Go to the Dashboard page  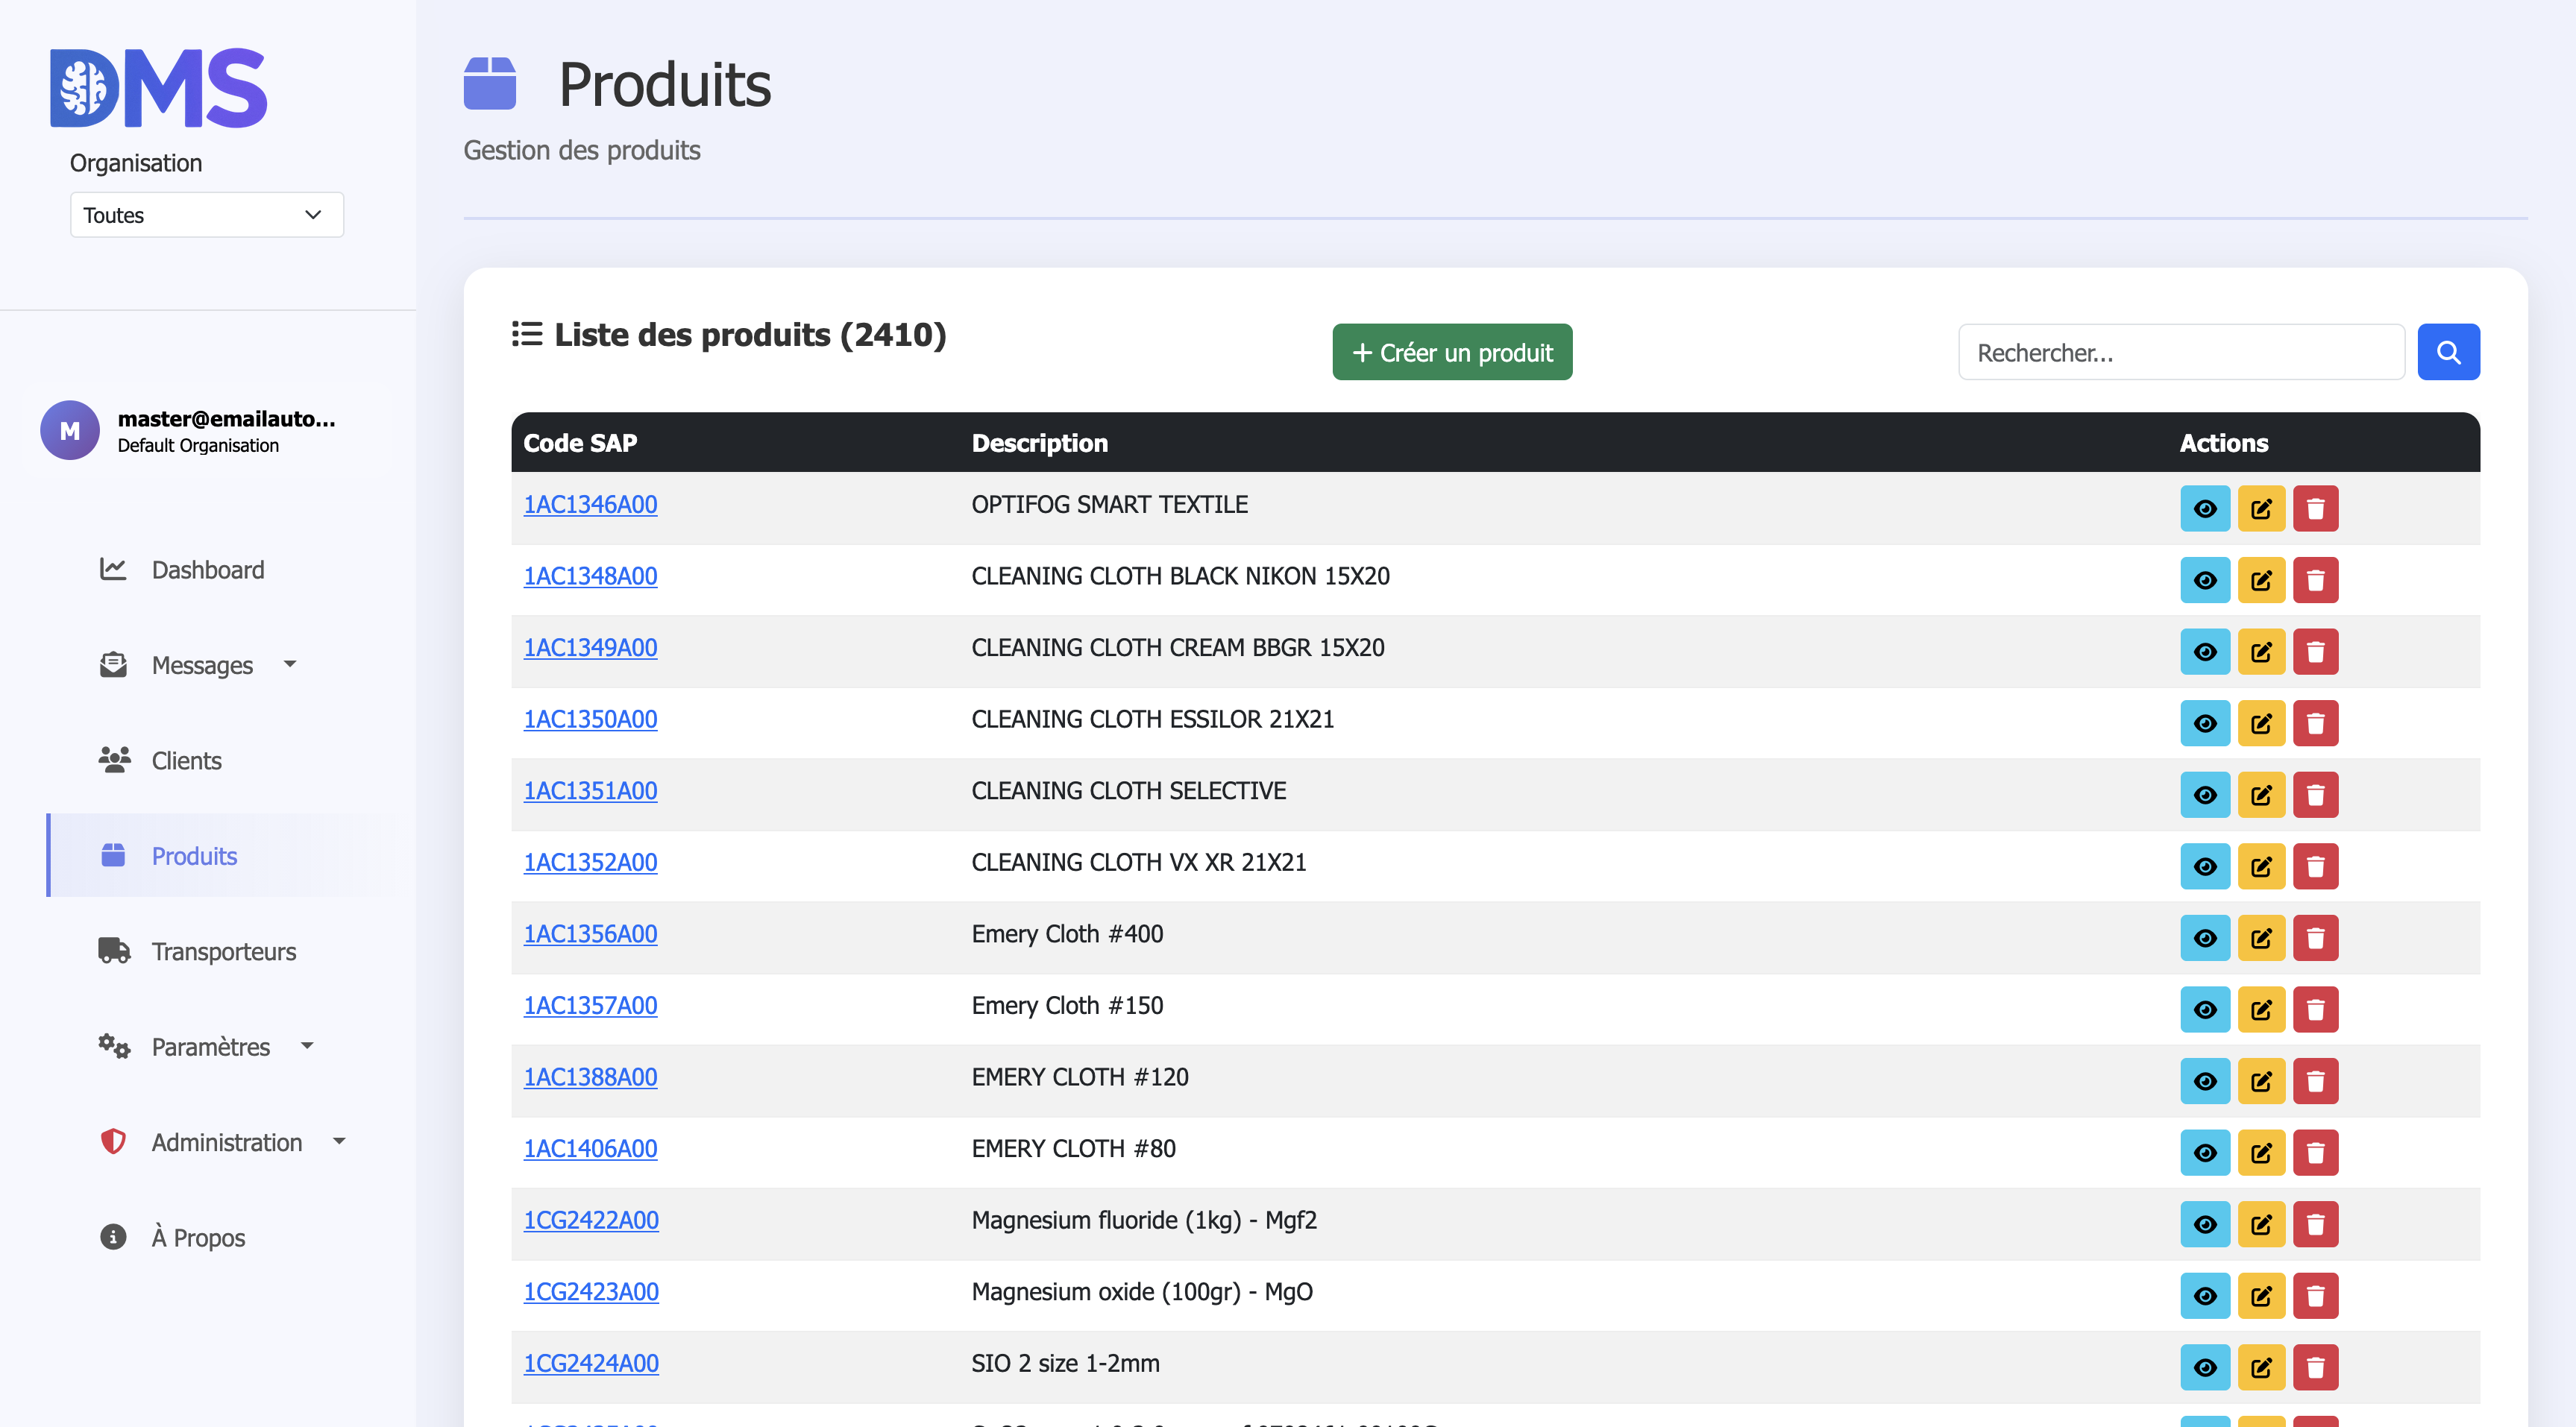[207, 570]
